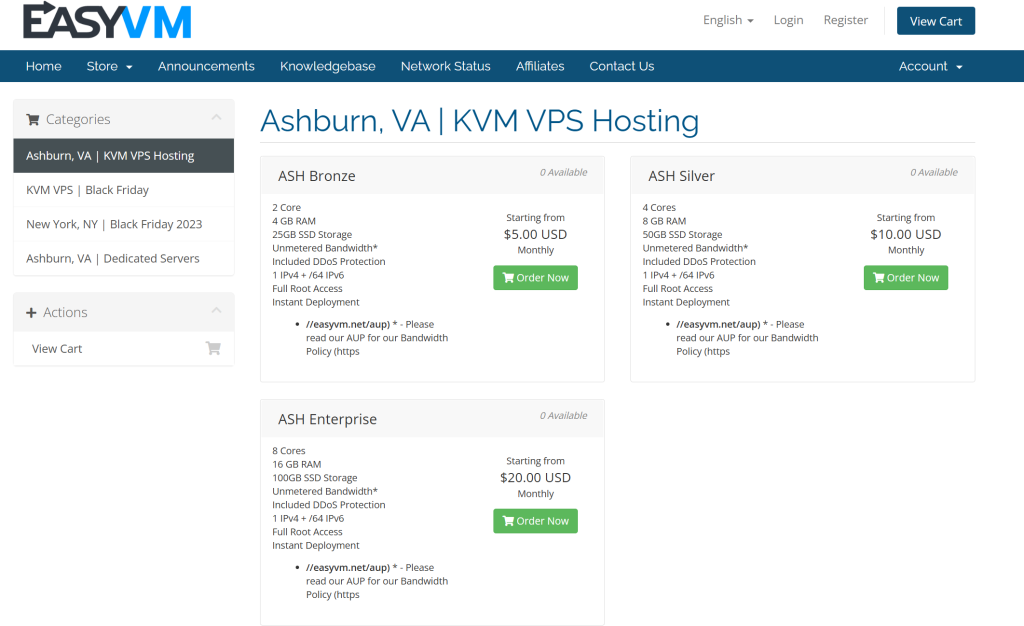Click the View Cart button in header
The width and height of the screenshot is (1024, 626).
(x=936, y=21)
